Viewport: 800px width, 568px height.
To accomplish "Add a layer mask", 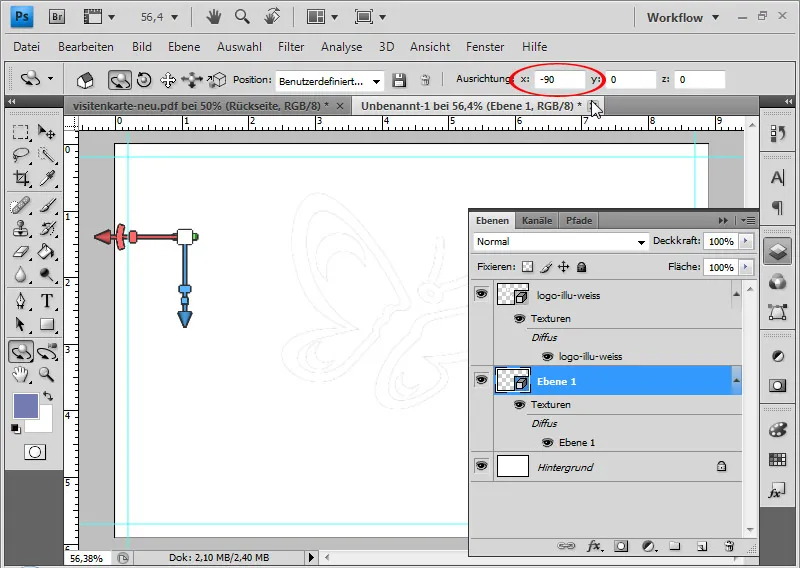I will [621, 546].
